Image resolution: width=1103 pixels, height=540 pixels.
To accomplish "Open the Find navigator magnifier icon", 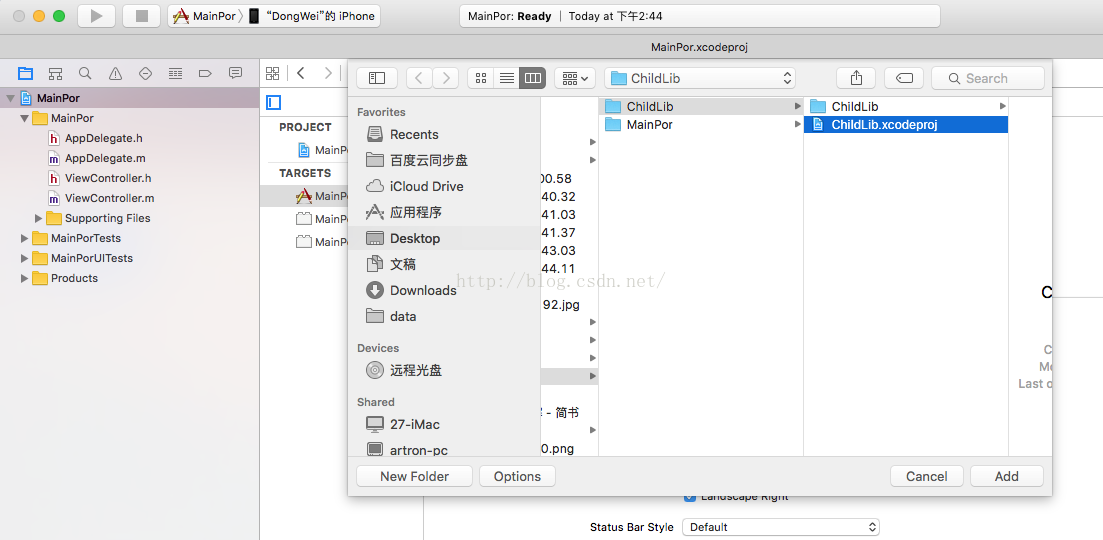I will point(85,73).
